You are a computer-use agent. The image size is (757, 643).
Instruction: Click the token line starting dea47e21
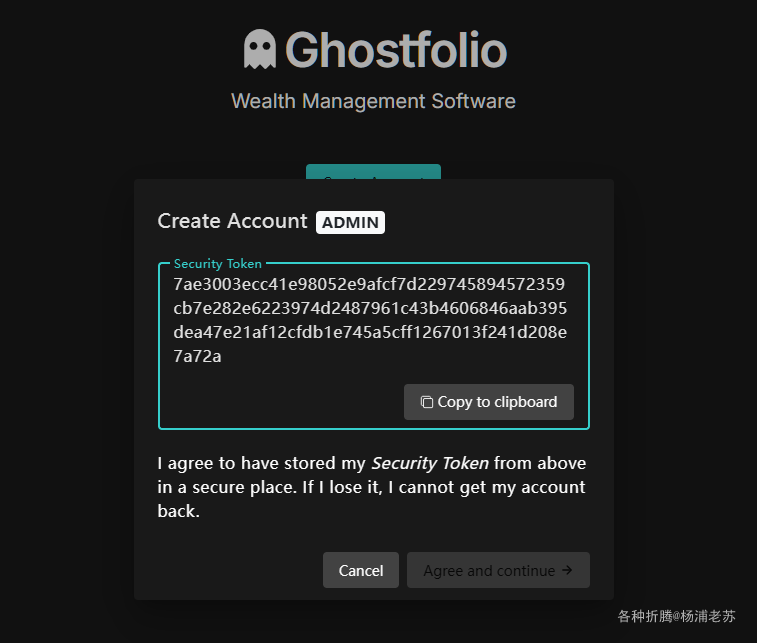coord(370,332)
